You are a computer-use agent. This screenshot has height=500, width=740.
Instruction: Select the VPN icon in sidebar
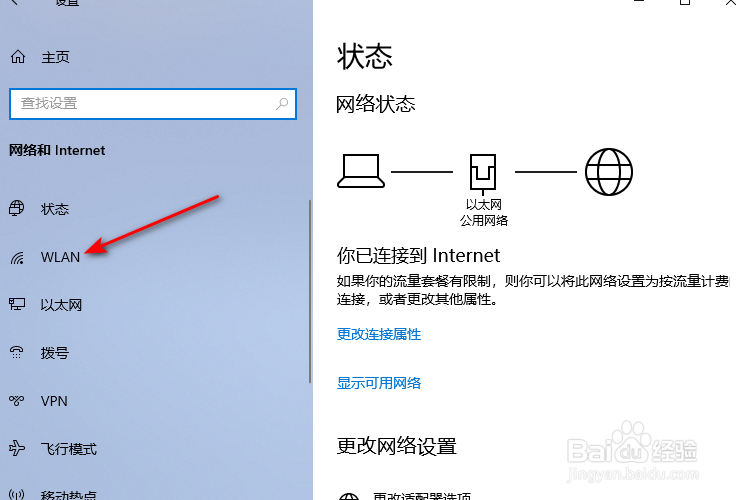pos(17,401)
